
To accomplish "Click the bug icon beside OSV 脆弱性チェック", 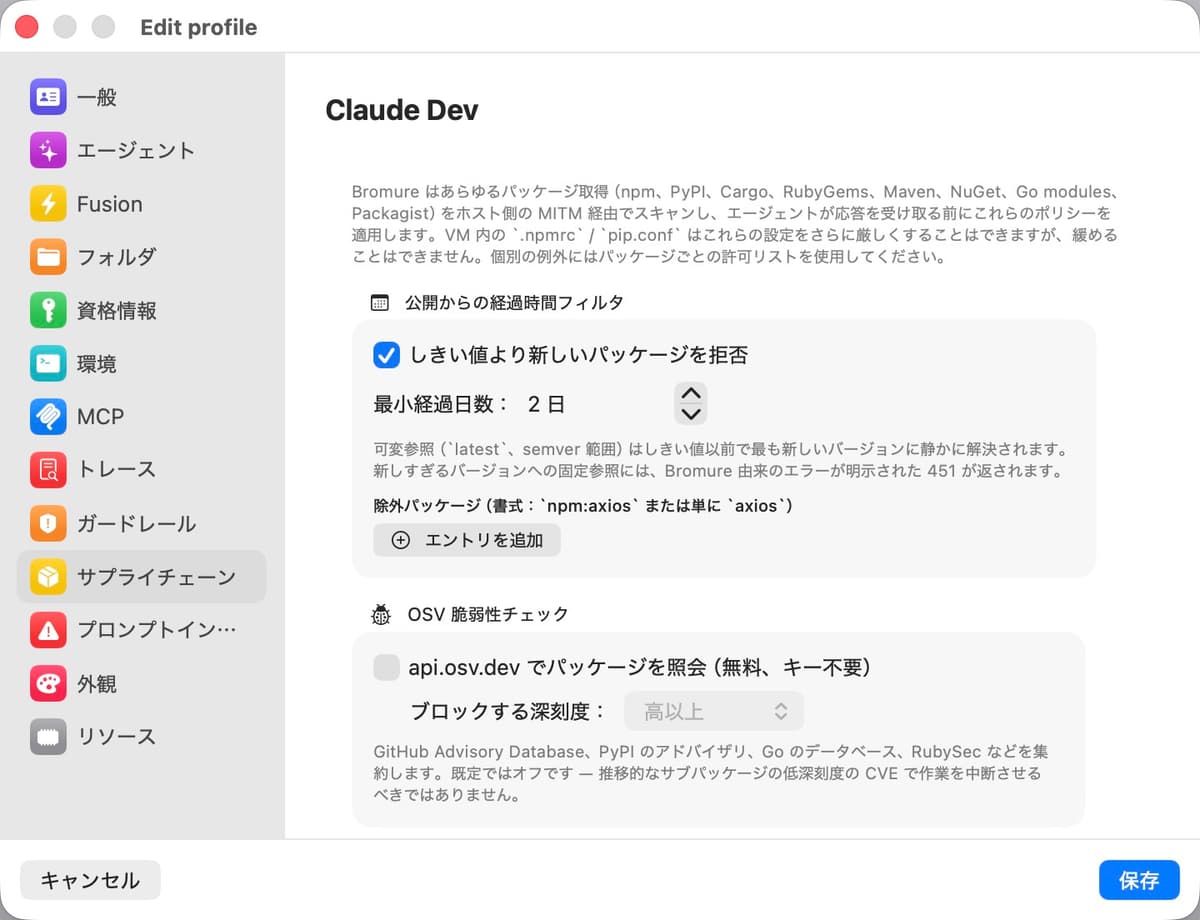I will [381, 614].
